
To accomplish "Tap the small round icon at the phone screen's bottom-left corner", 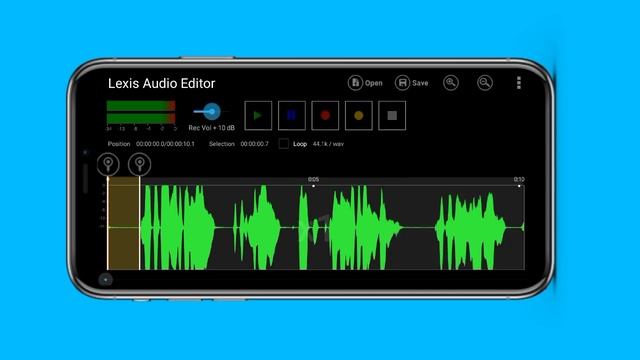I will point(106,280).
